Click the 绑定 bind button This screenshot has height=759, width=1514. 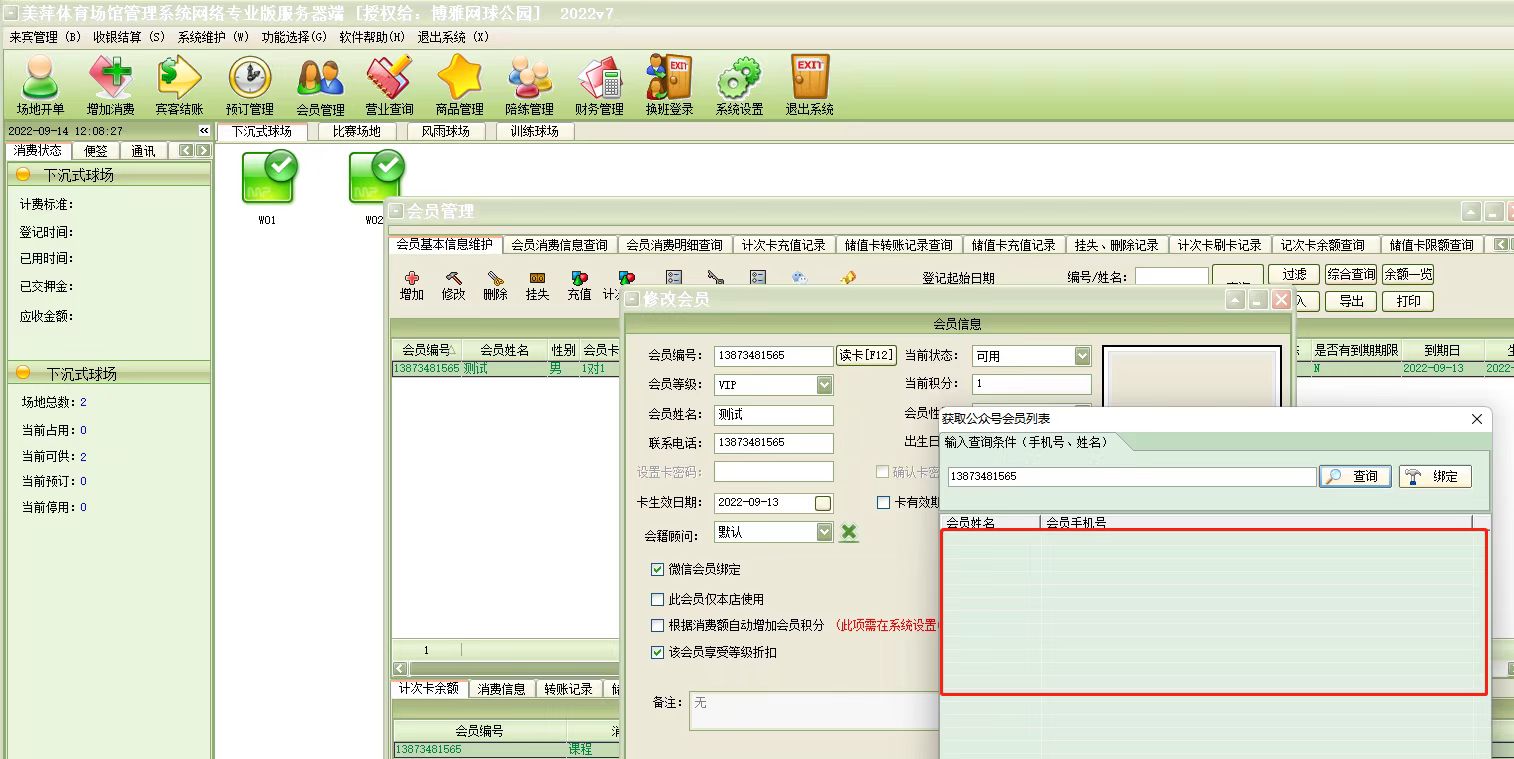click(1435, 477)
